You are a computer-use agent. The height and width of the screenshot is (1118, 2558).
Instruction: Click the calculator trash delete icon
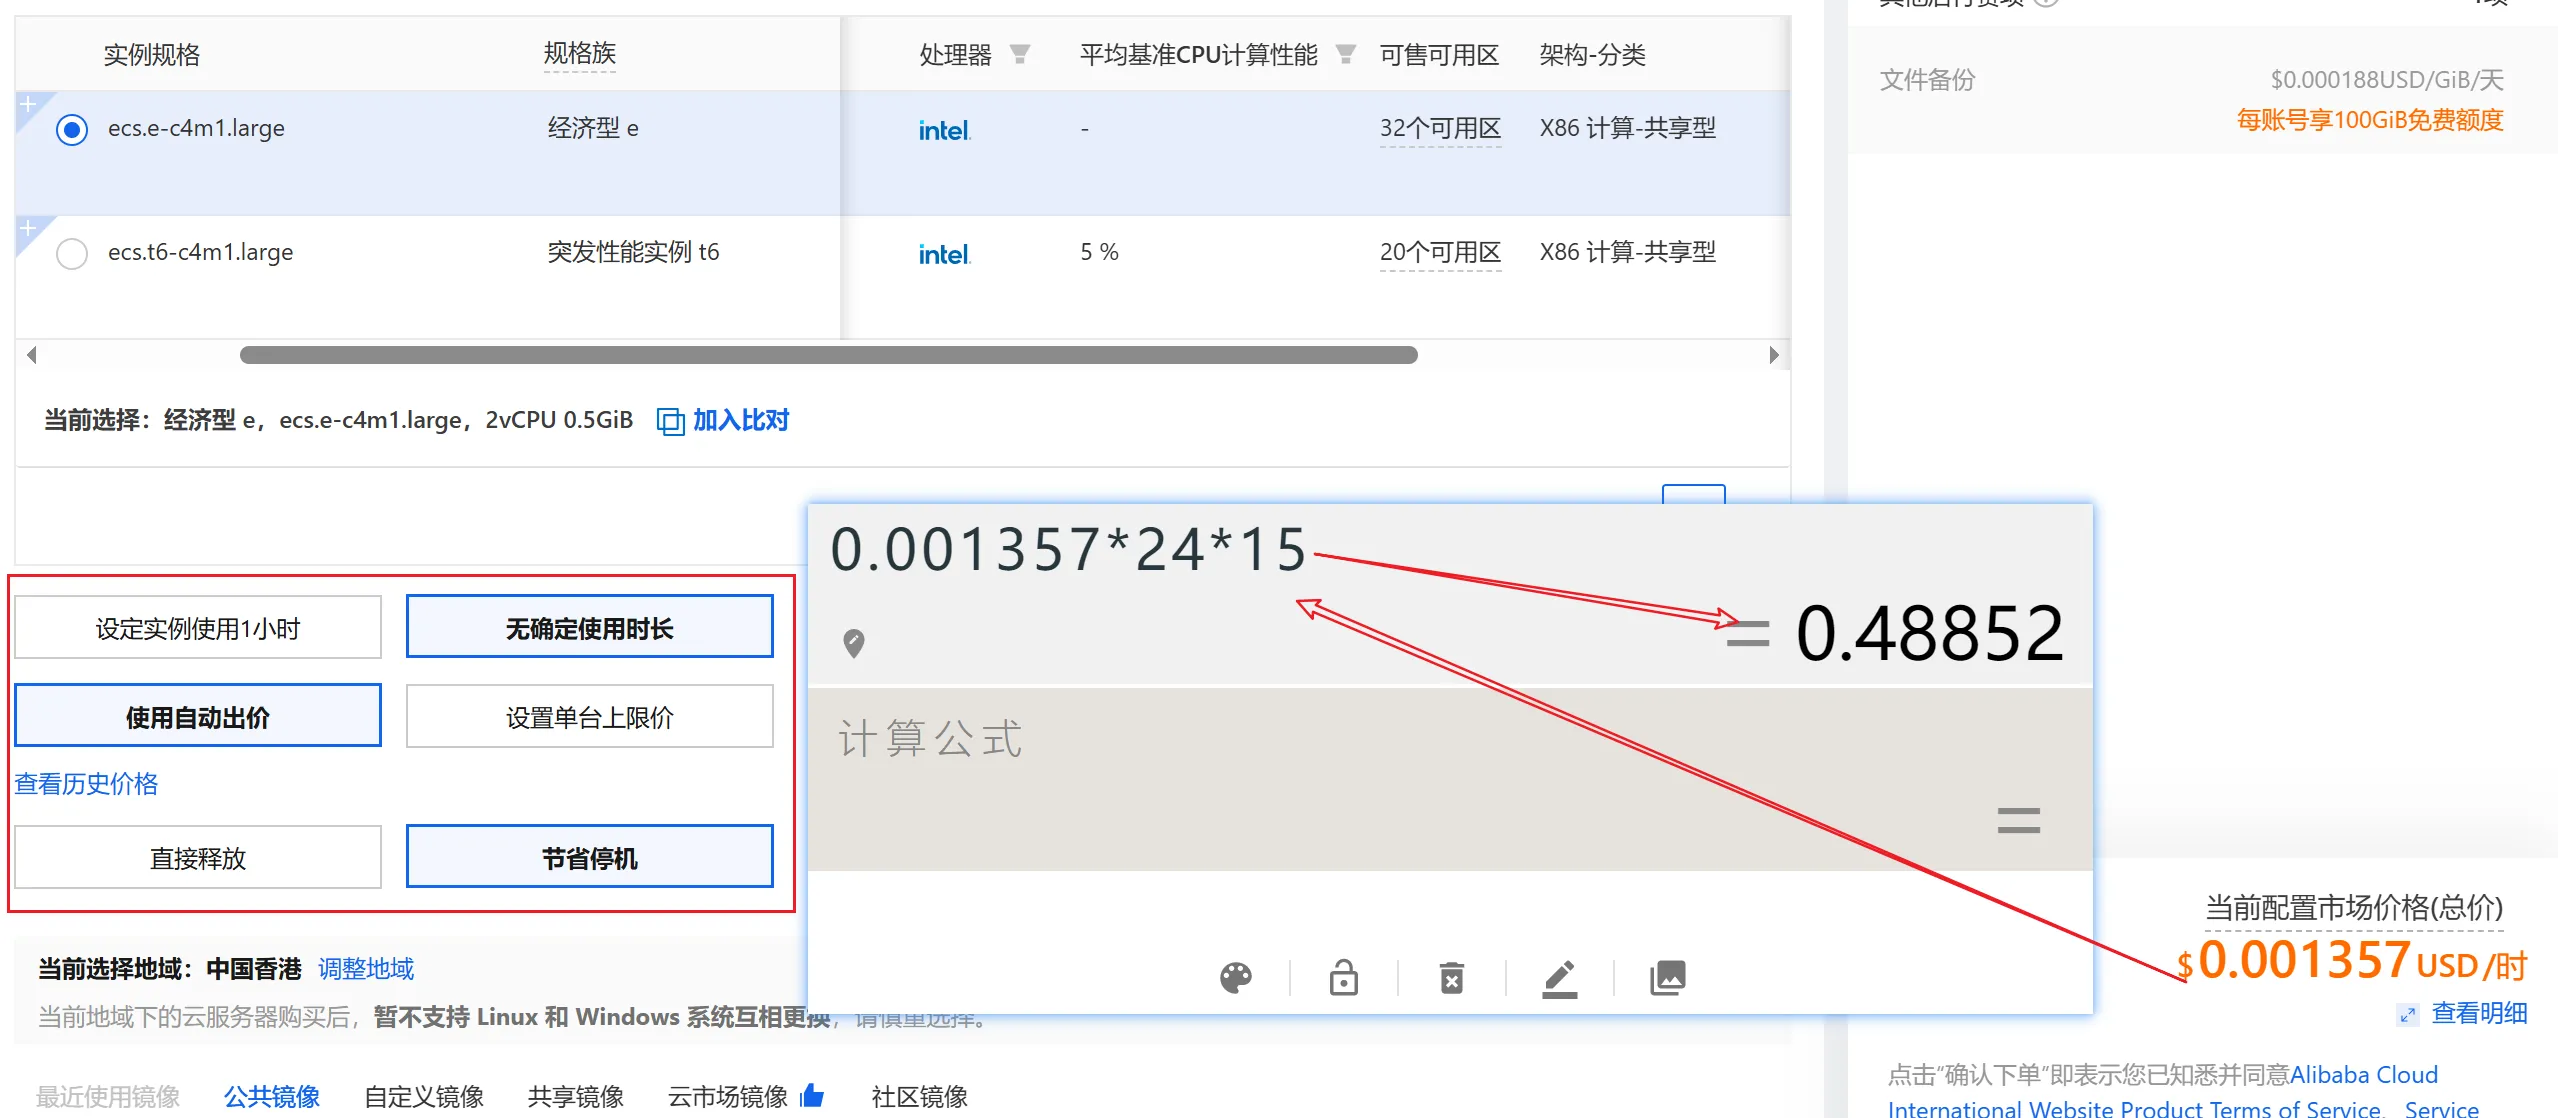[1452, 977]
